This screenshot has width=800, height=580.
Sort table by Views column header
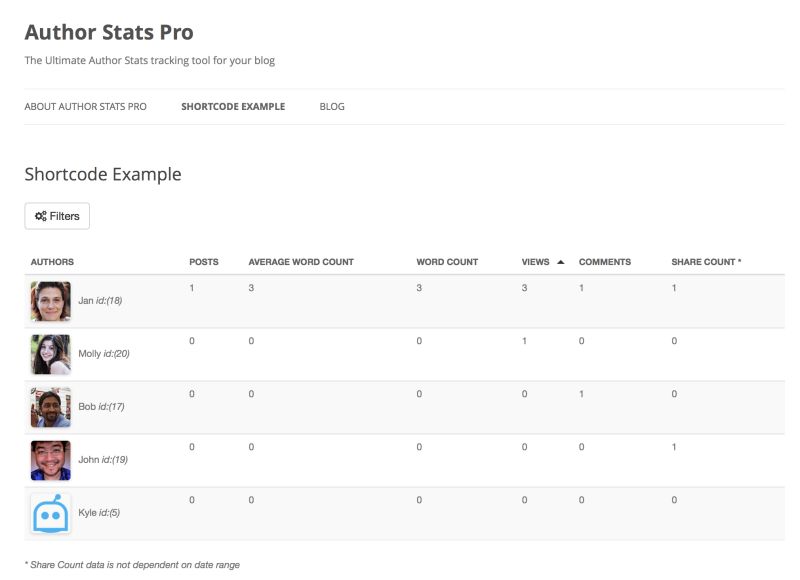[x=536, y=262]
